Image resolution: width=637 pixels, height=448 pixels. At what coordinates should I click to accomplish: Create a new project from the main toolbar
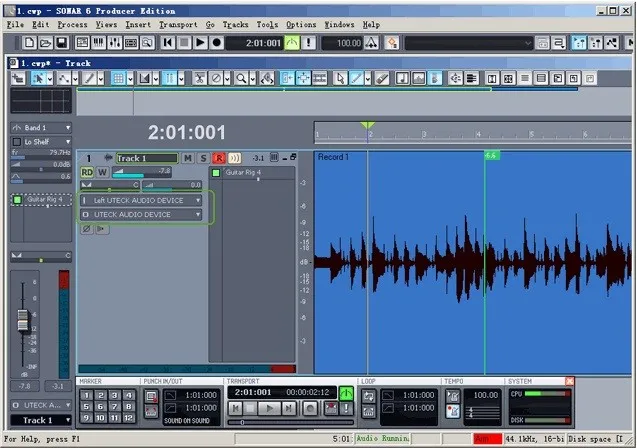[x=29, y=43]
